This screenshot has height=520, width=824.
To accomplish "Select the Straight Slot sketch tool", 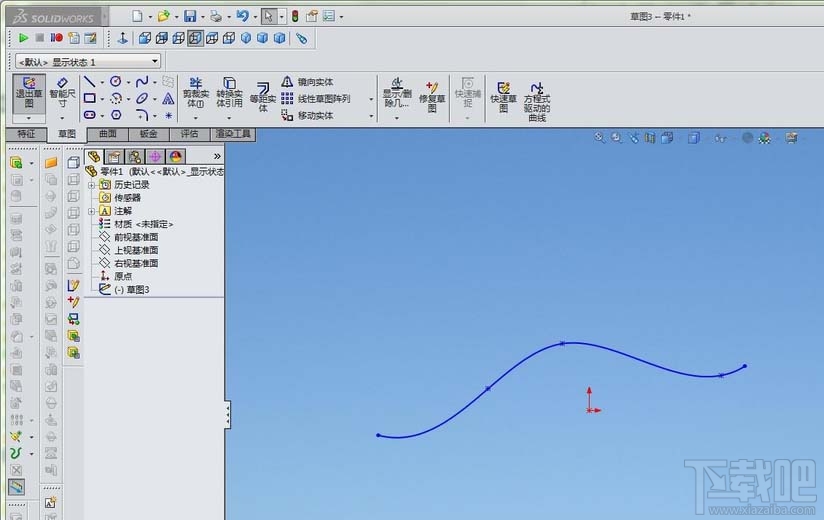I will 89,115.
